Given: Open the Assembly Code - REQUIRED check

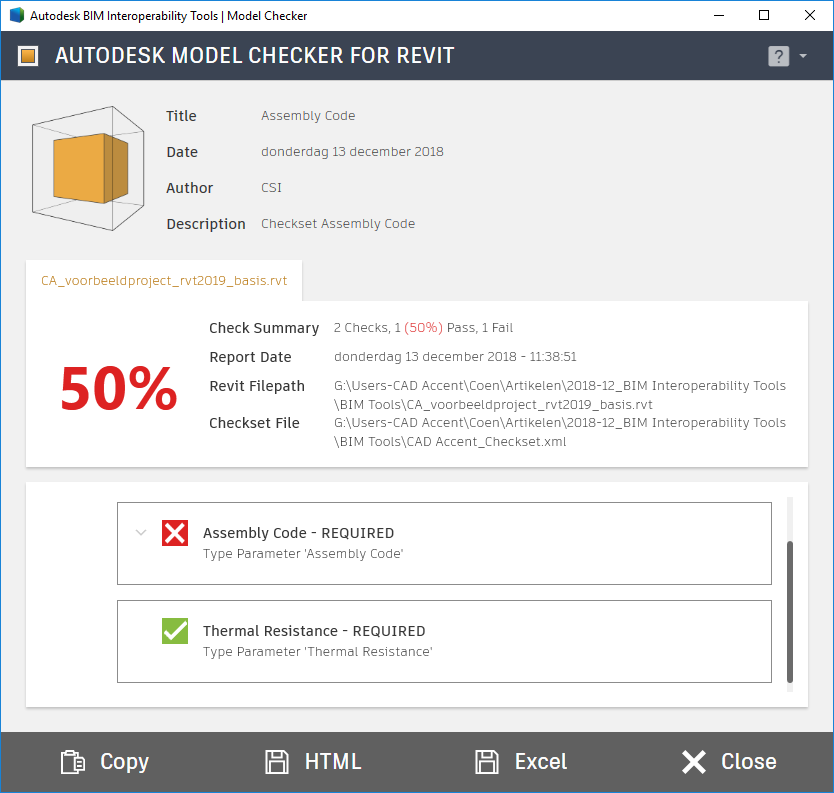Looking at the screenshot, I should tap(444, 543).
